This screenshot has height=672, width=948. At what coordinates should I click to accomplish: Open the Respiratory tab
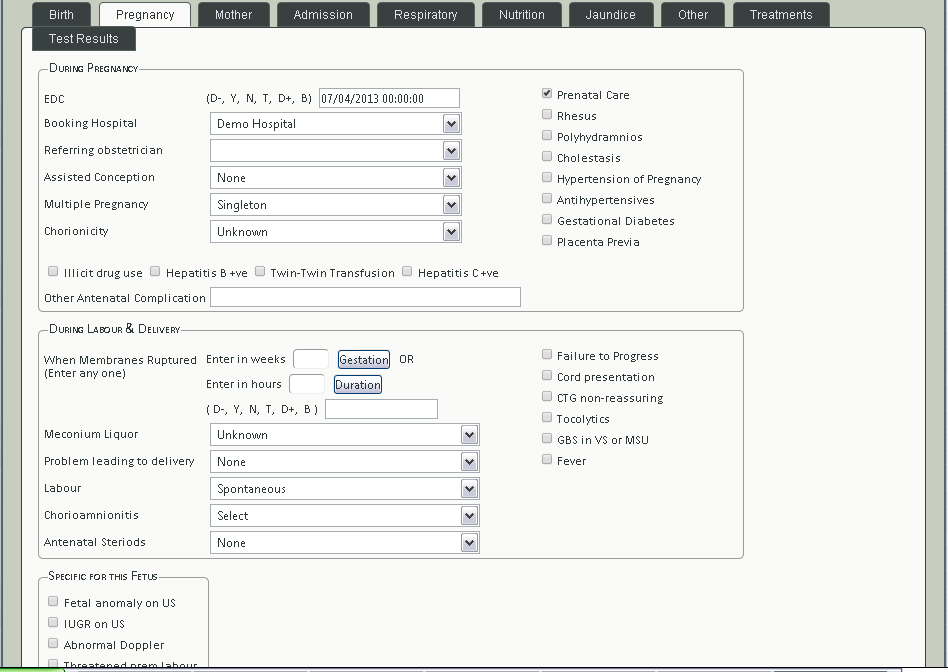[x=425, y=15]
